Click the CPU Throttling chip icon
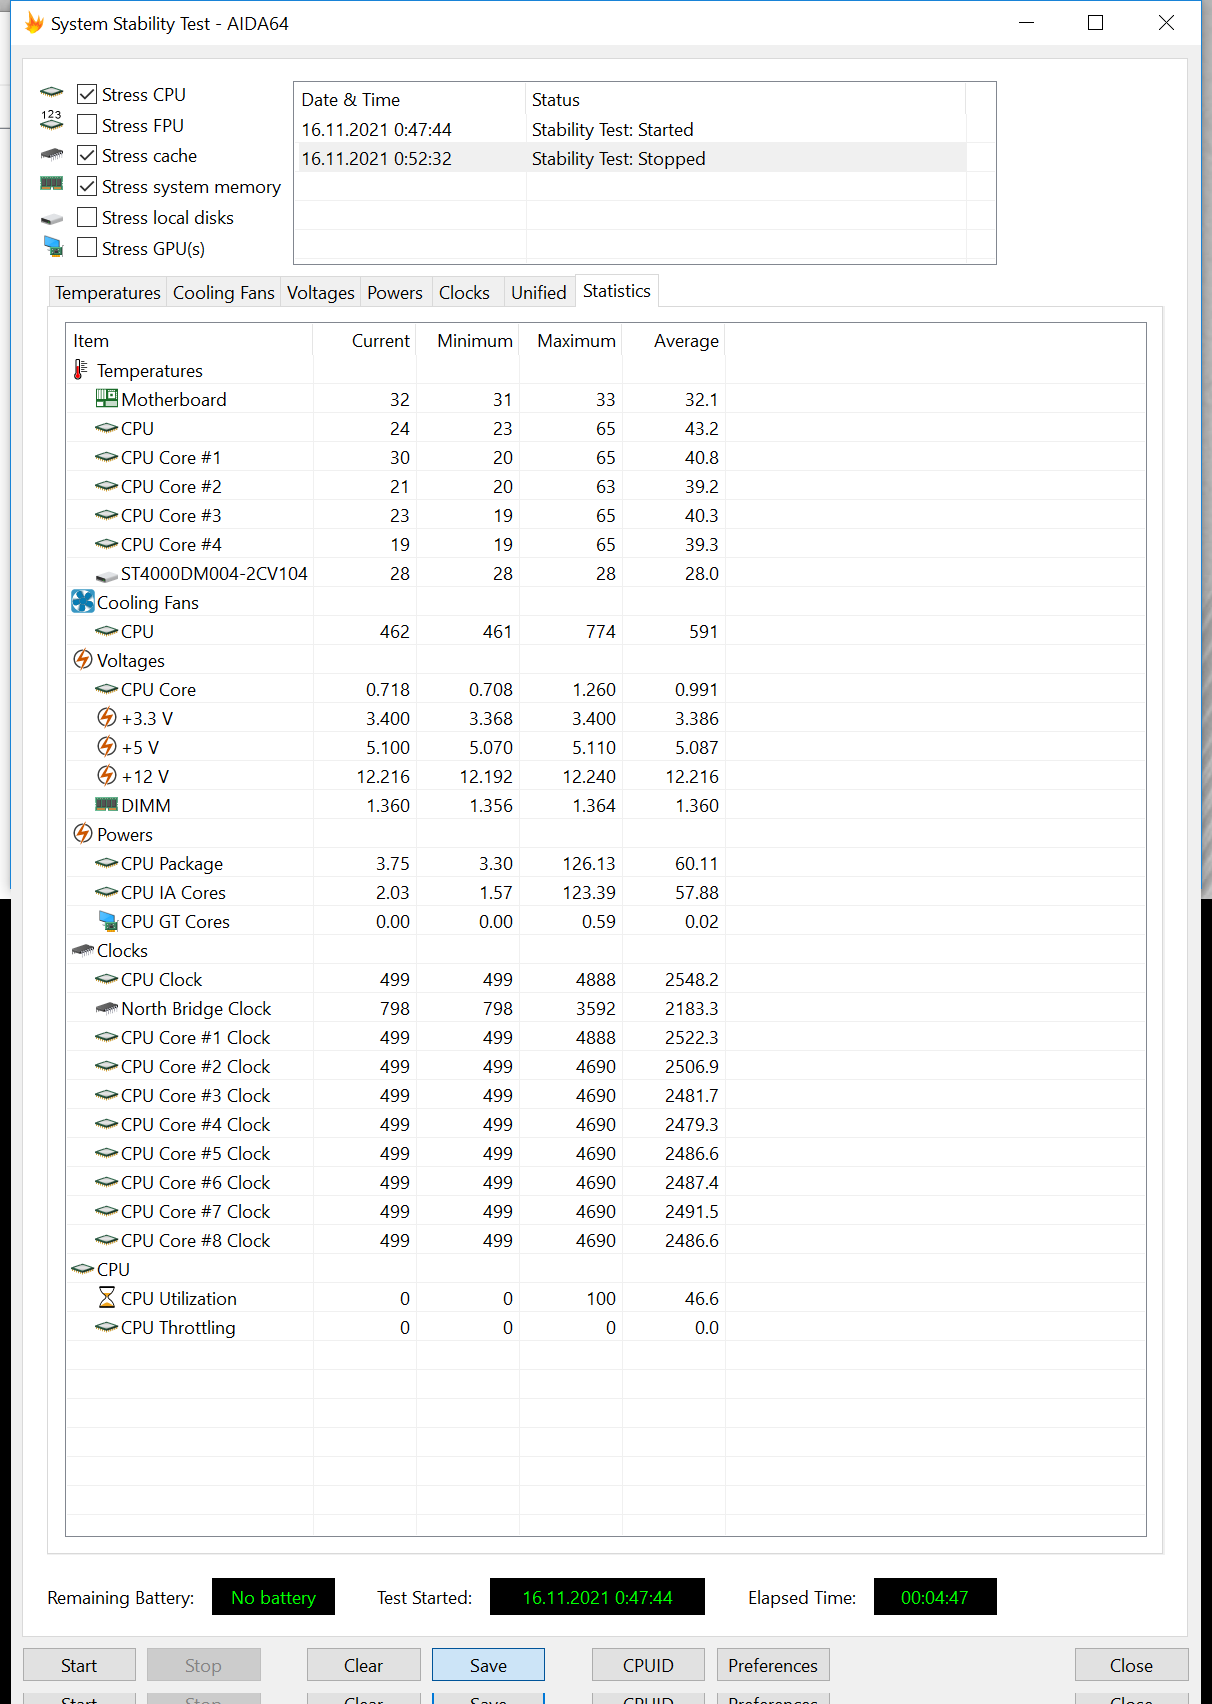The width and height of the screenshot is (1212, 1704). [x=106, y=1327]
